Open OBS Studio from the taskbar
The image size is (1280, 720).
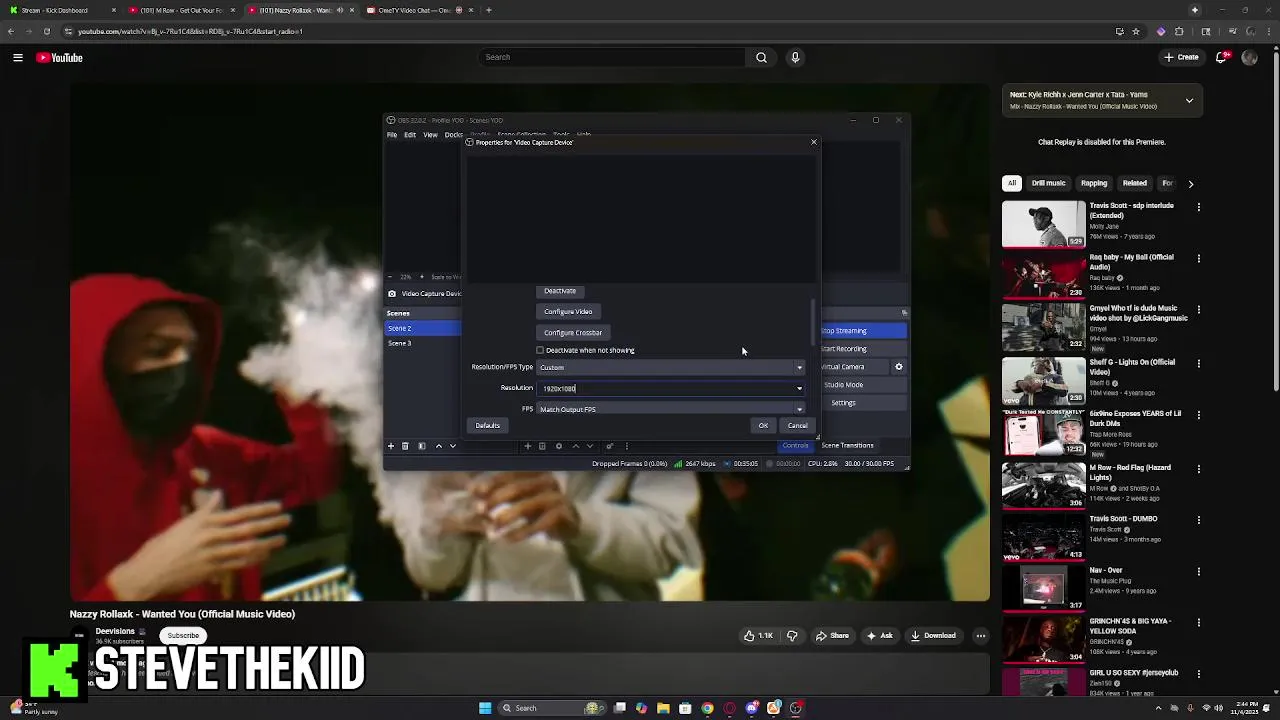coord(796,708)
